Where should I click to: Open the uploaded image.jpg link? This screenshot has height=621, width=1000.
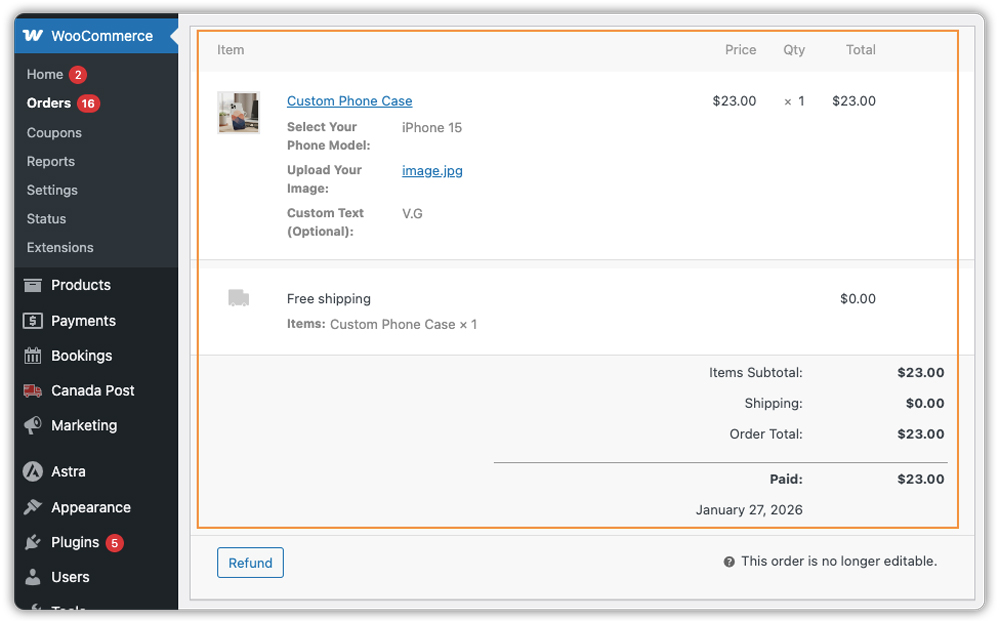(432, 171)
